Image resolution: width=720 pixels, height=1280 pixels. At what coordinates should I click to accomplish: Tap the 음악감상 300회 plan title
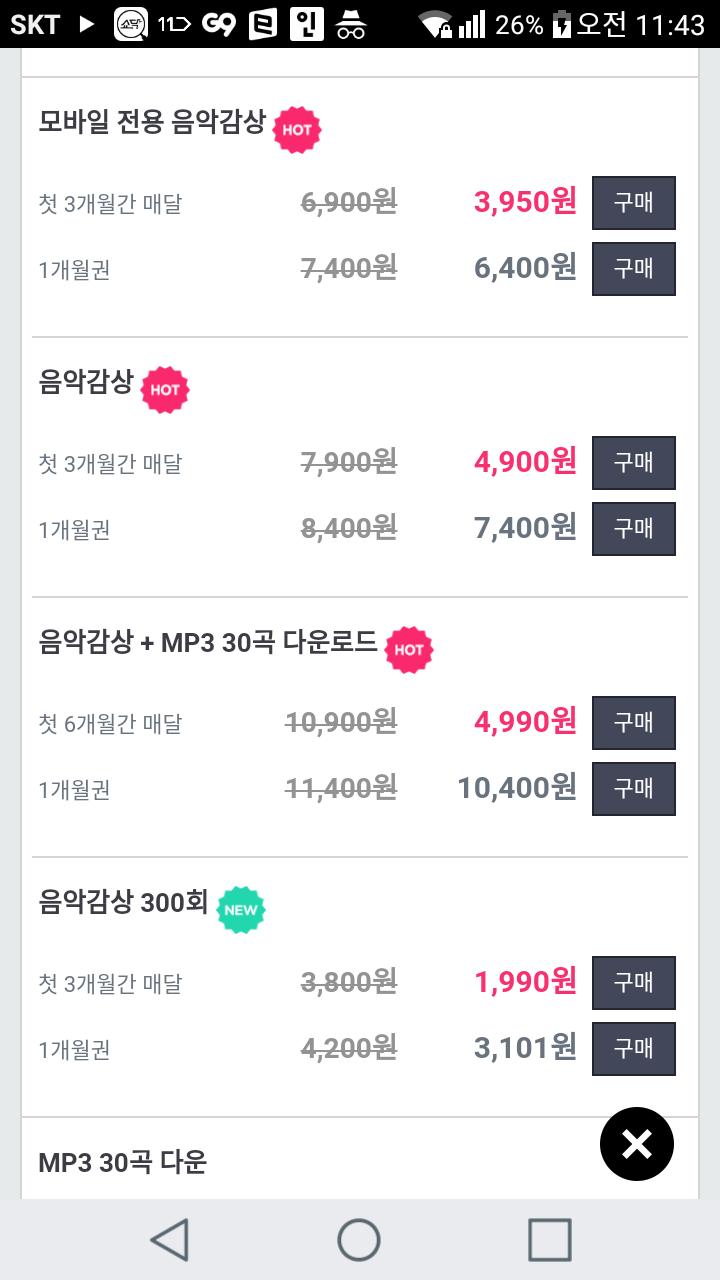point(123,903)
